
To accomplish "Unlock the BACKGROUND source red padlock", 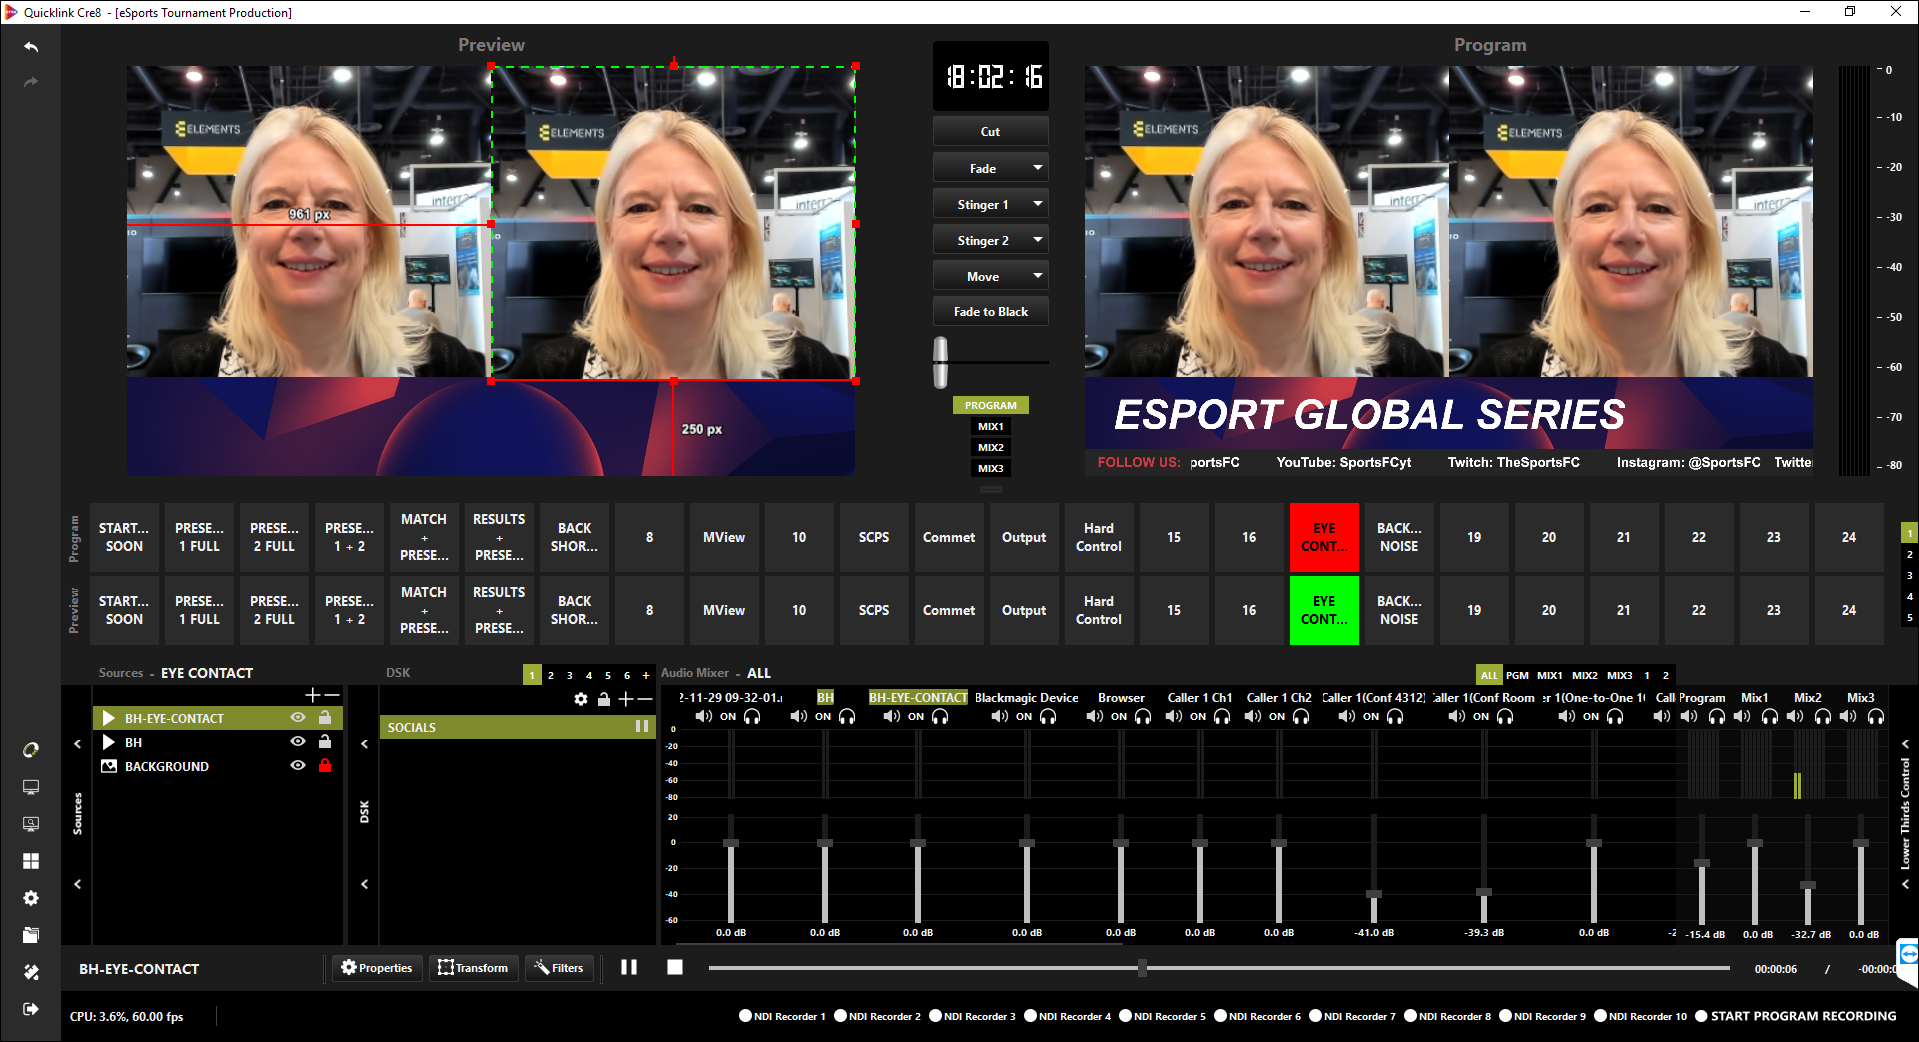I will [x=325, y=766].
